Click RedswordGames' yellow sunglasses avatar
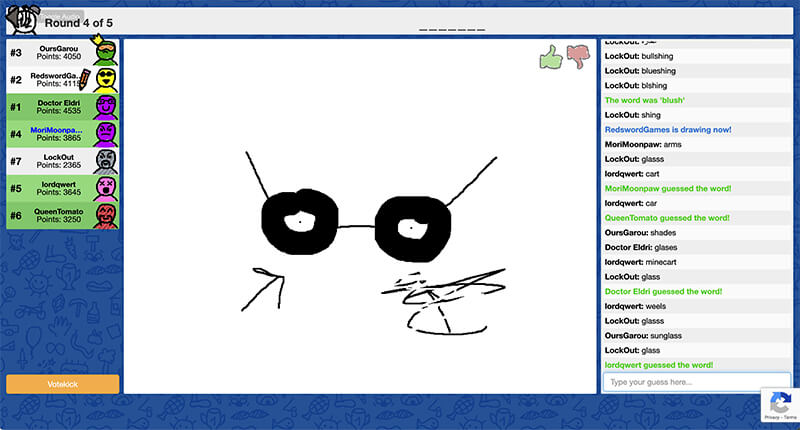The image size is (800, 430). tap(106, 79)
